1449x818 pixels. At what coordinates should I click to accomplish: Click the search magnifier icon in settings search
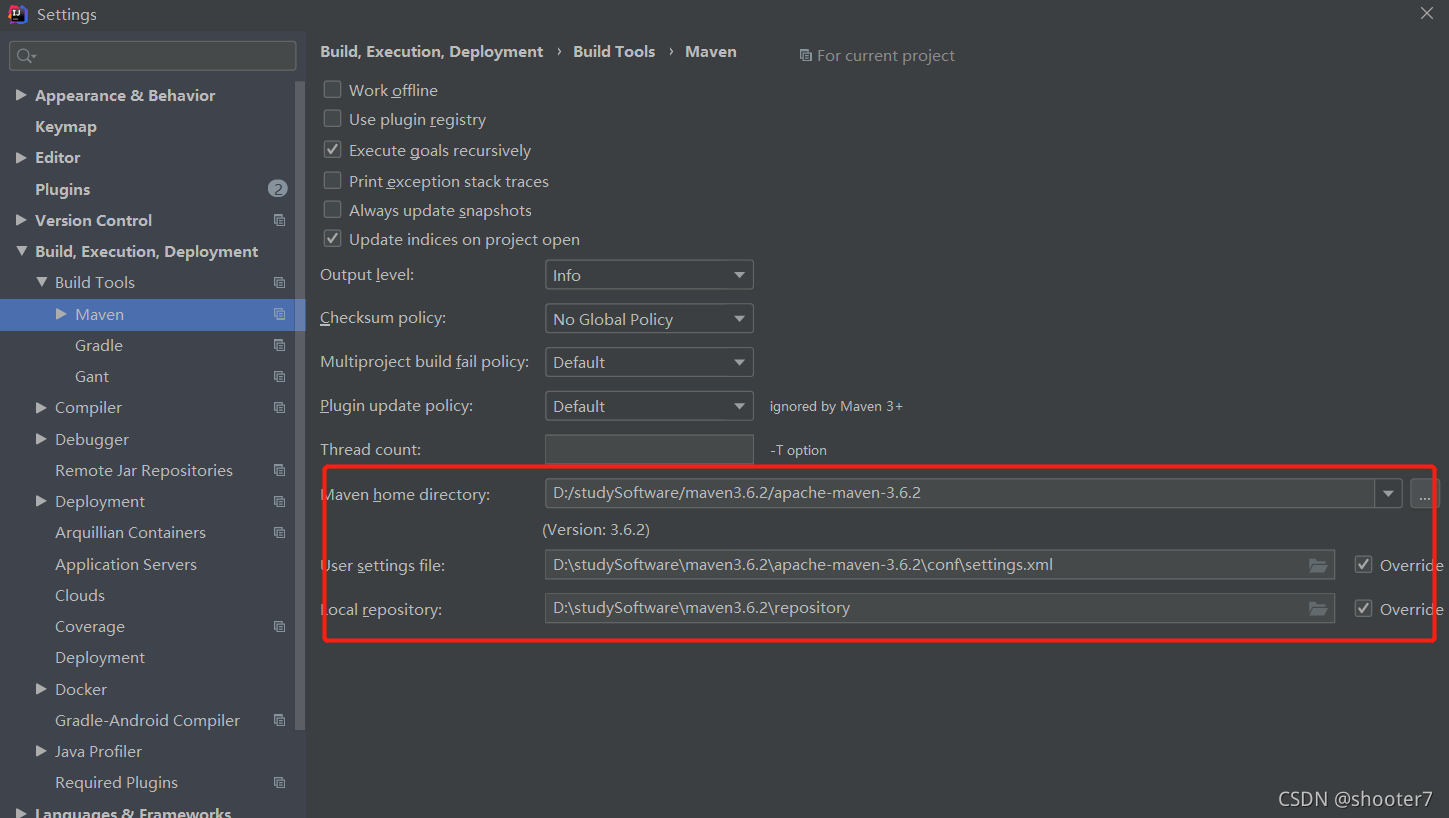tap(26, 56)
